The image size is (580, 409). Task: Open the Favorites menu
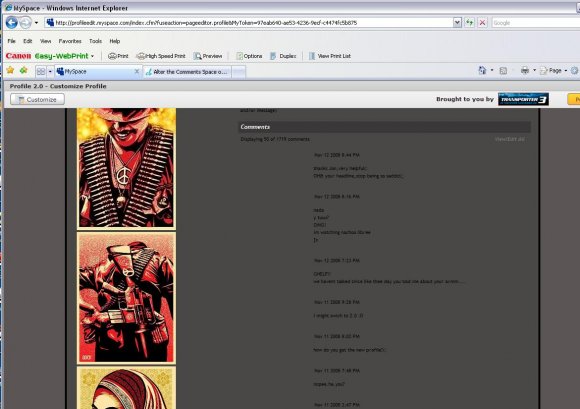click(70, 41)
